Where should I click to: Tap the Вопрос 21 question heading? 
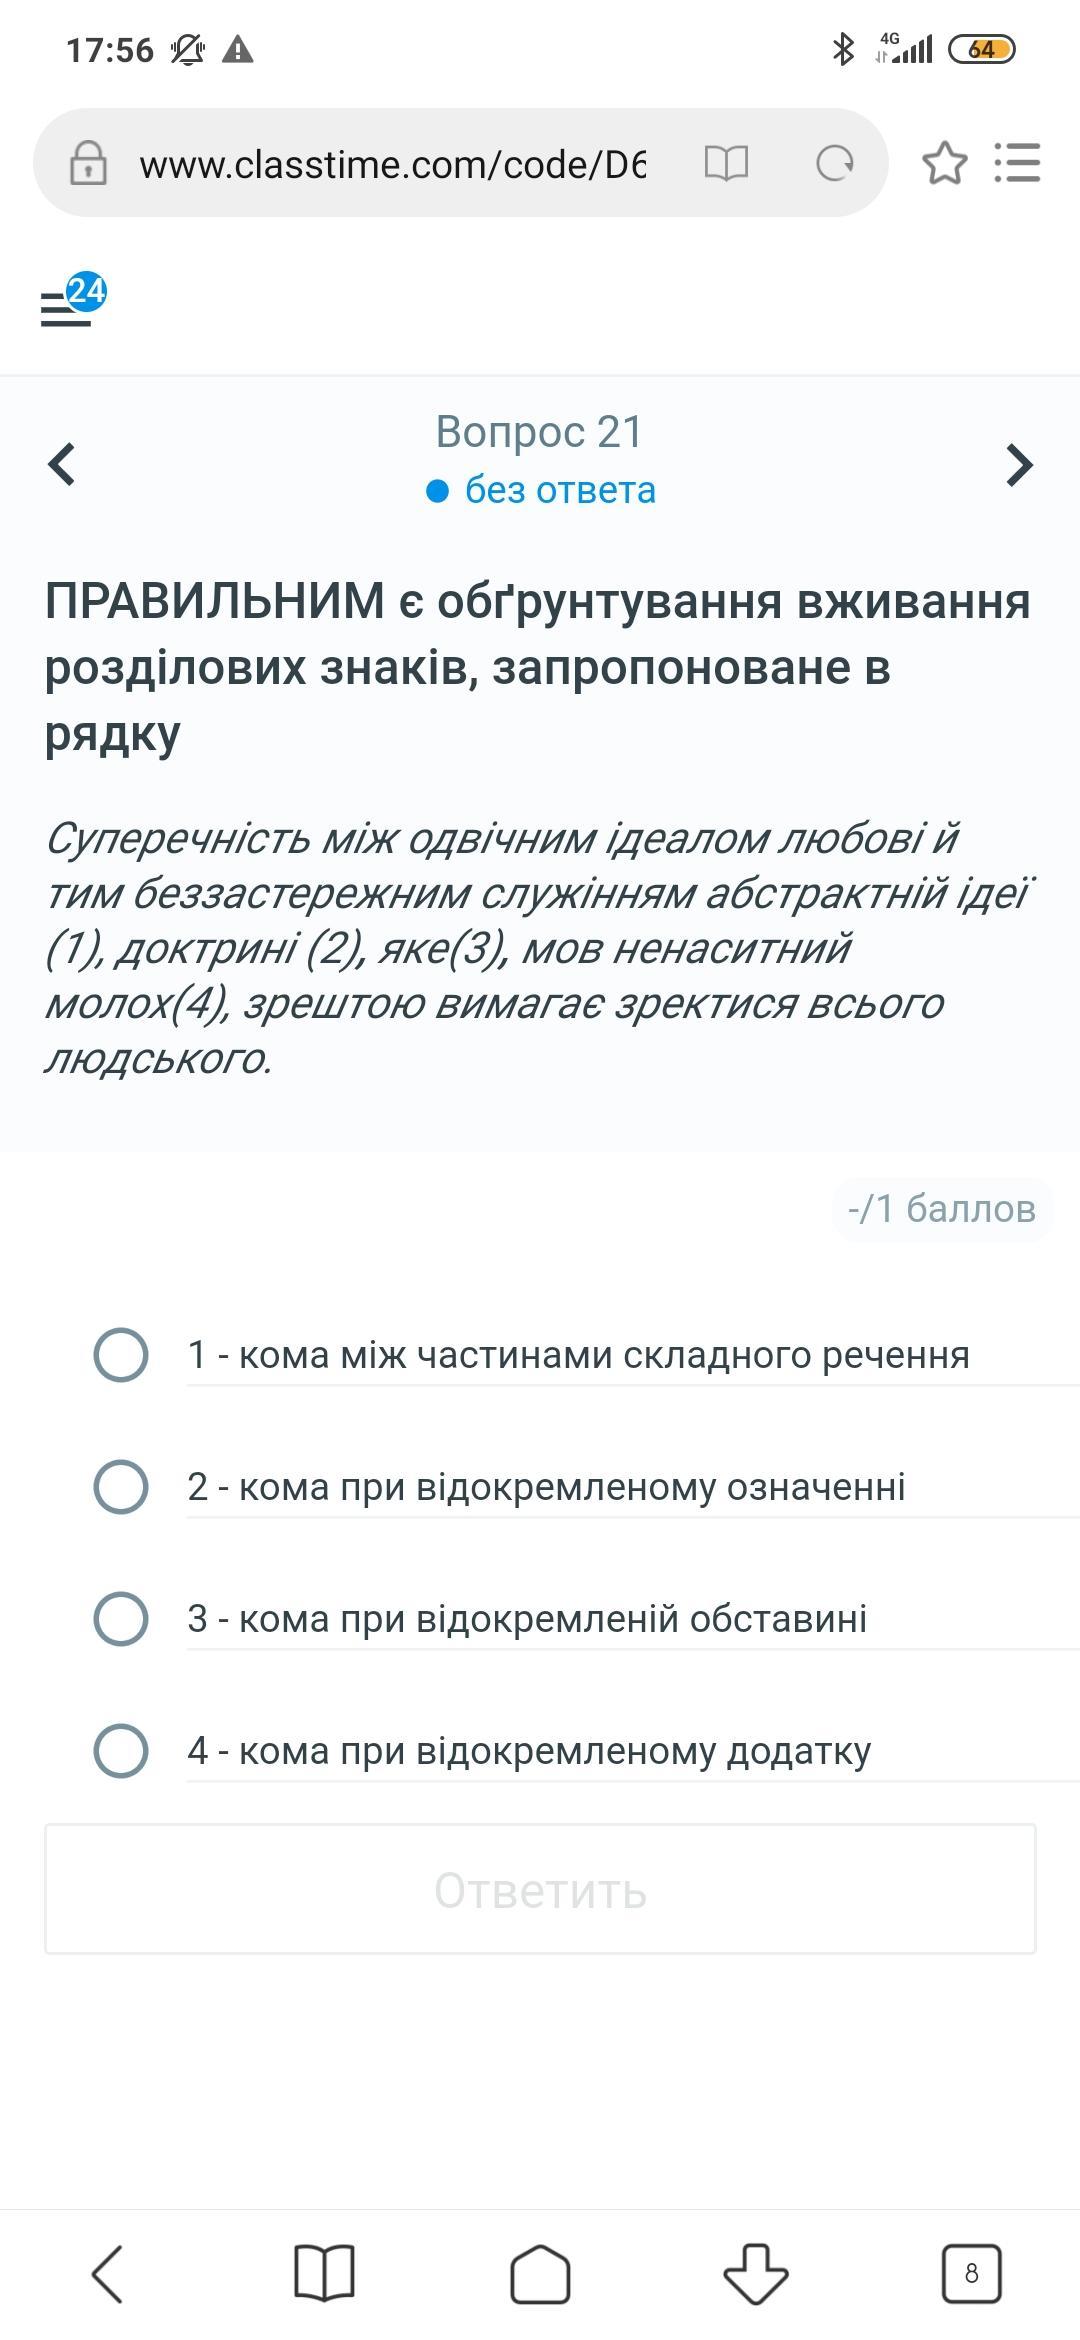[x=540, y=432]
